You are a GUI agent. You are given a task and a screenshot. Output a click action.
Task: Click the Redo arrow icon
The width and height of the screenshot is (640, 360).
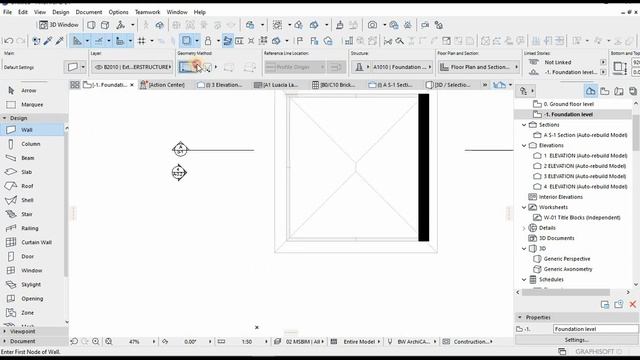21,41
